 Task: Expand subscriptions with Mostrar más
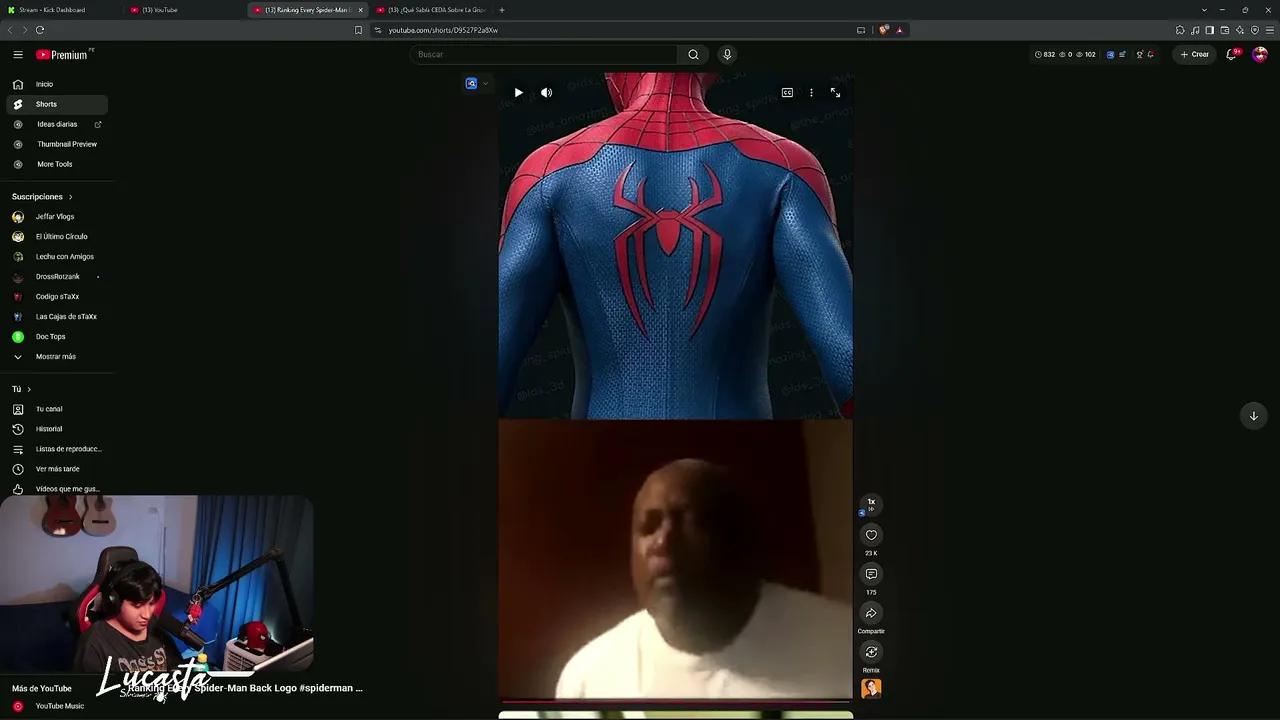point(57,357)
